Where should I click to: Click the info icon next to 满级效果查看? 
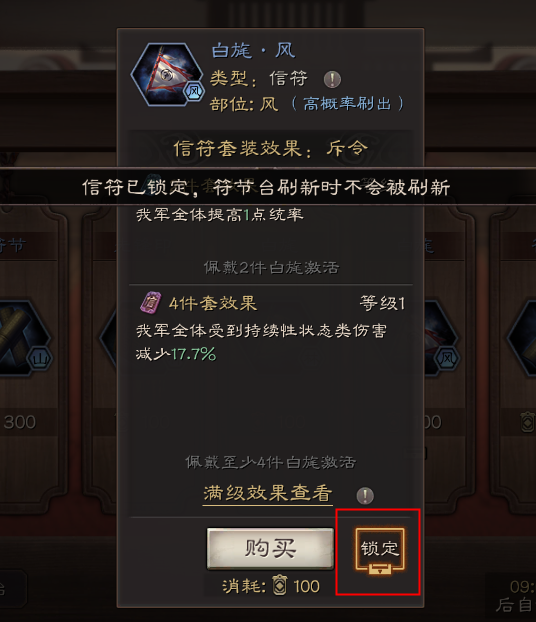tap(365, 495)
